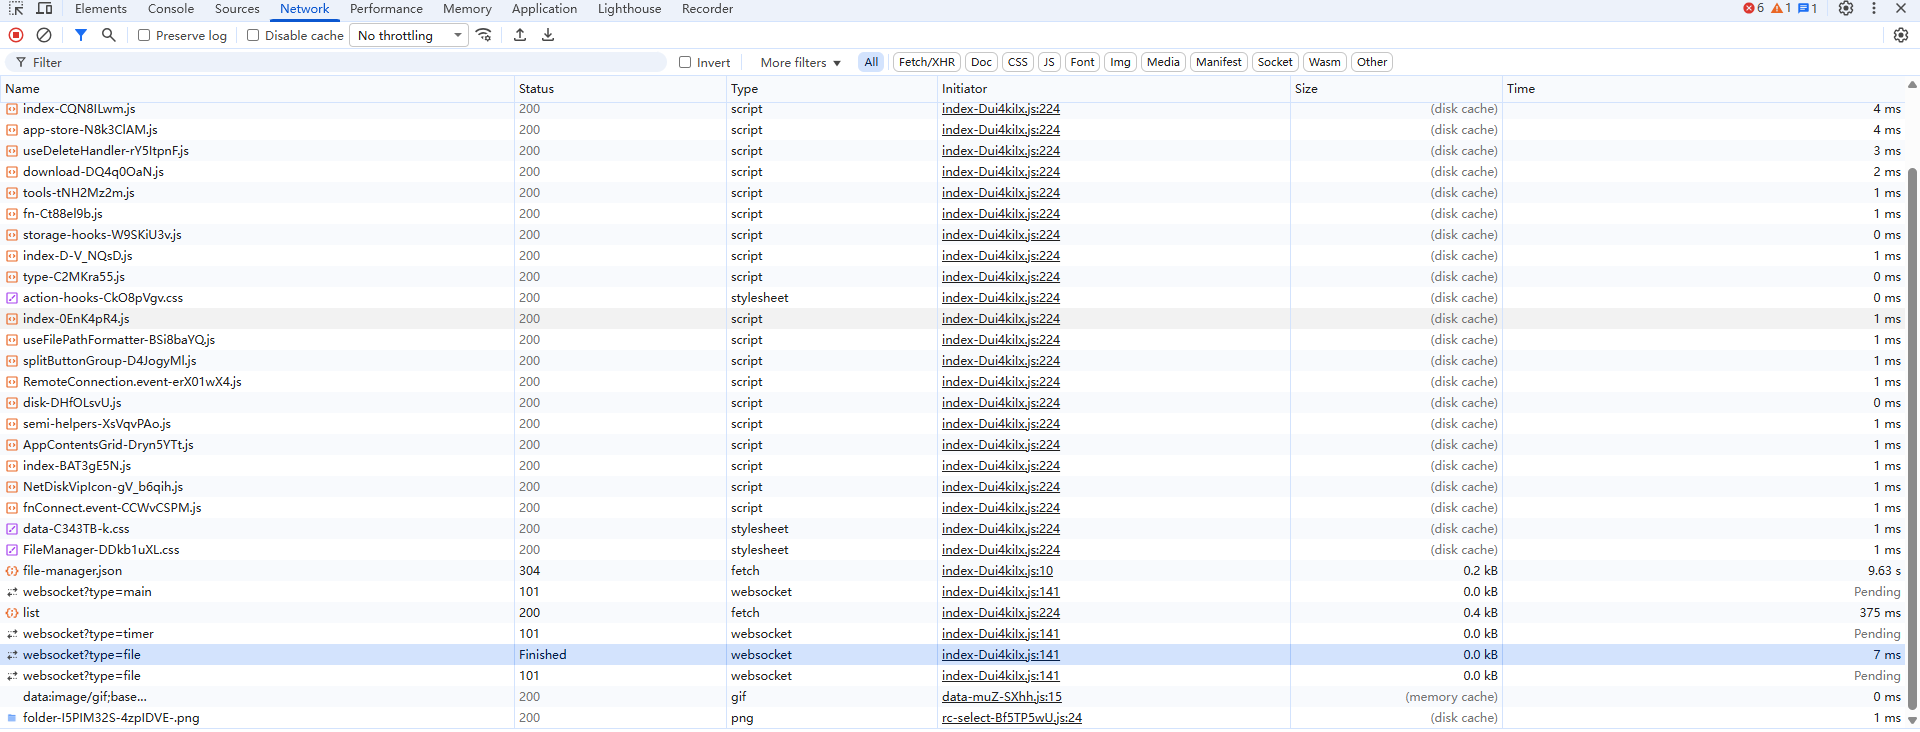This screenshot has height=732, width=1920.
Task: Switch to the Application tab
Action: coord(544,9)
